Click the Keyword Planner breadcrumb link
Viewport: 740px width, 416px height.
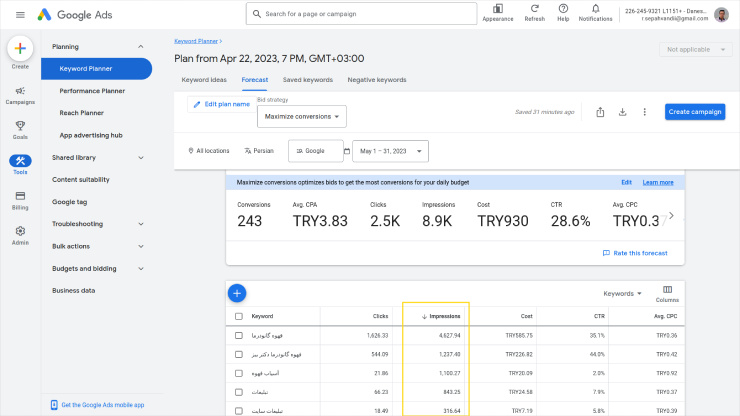[x=196, y=41]
